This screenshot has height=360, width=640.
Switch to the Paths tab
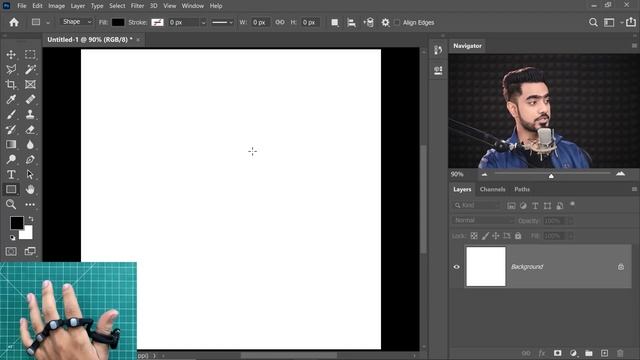(x=522, y=189)
